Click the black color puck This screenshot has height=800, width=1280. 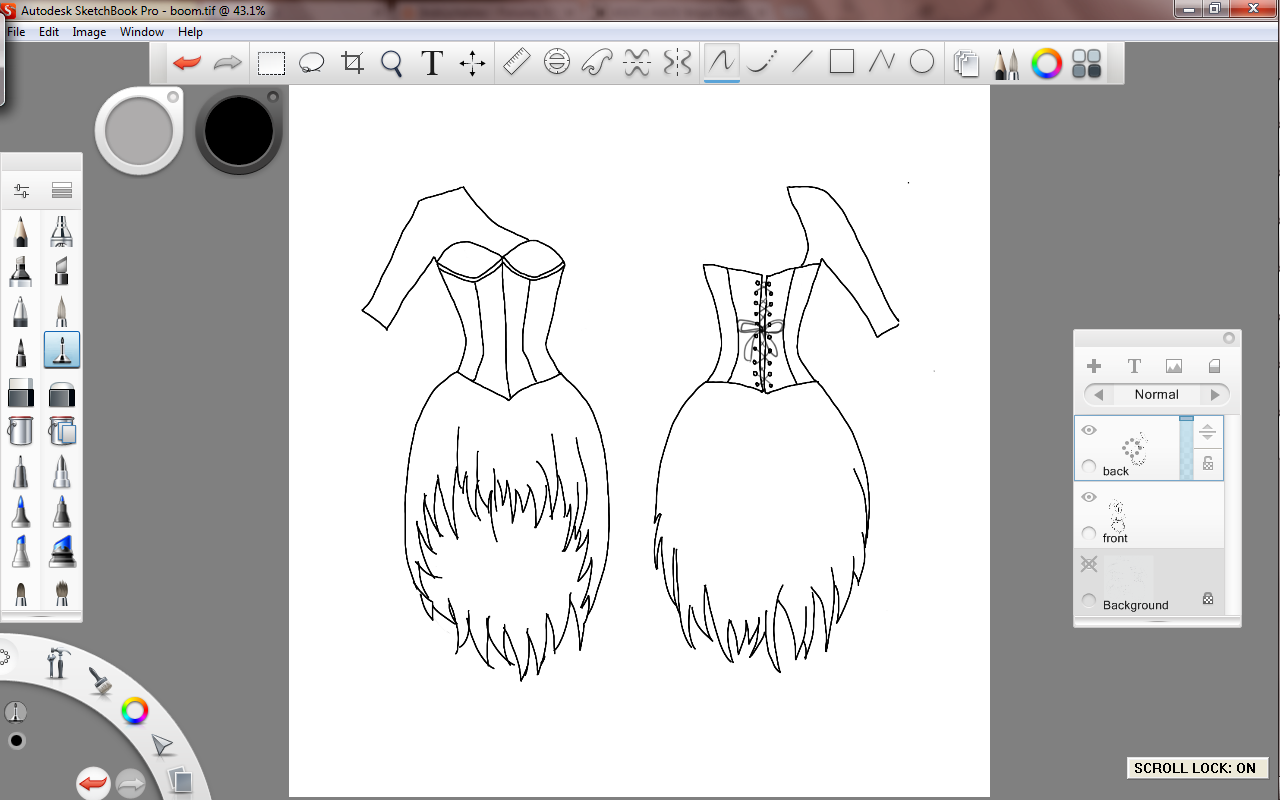point(239,131)
